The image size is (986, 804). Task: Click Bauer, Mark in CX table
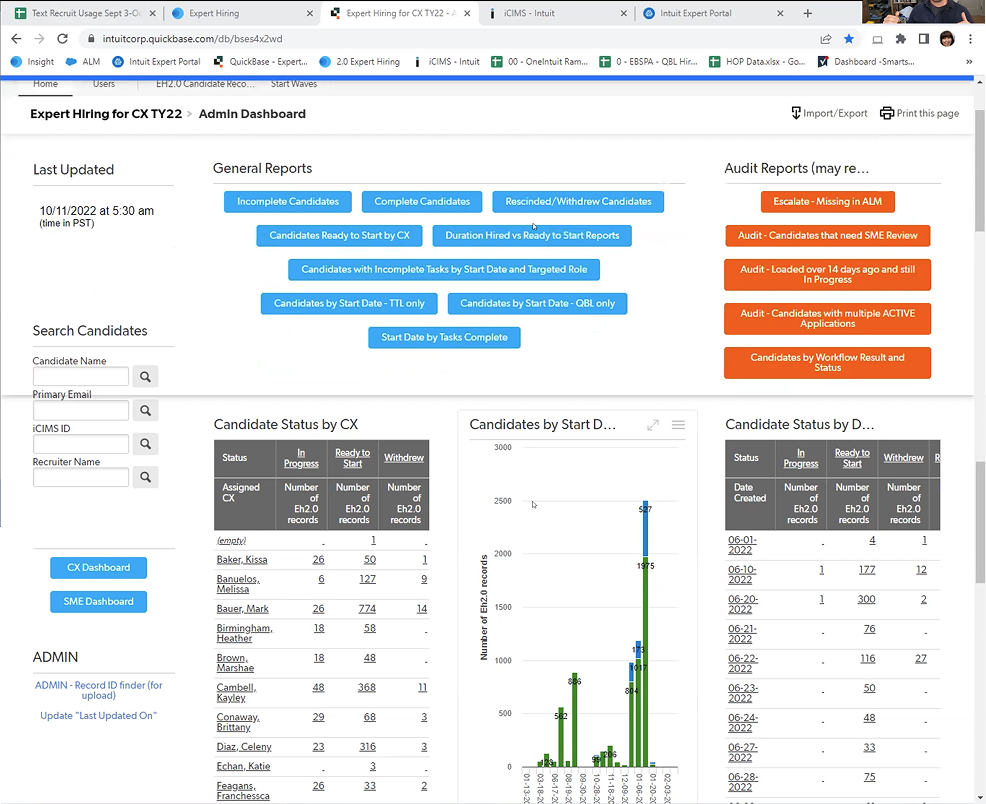[x=243, y=609]
